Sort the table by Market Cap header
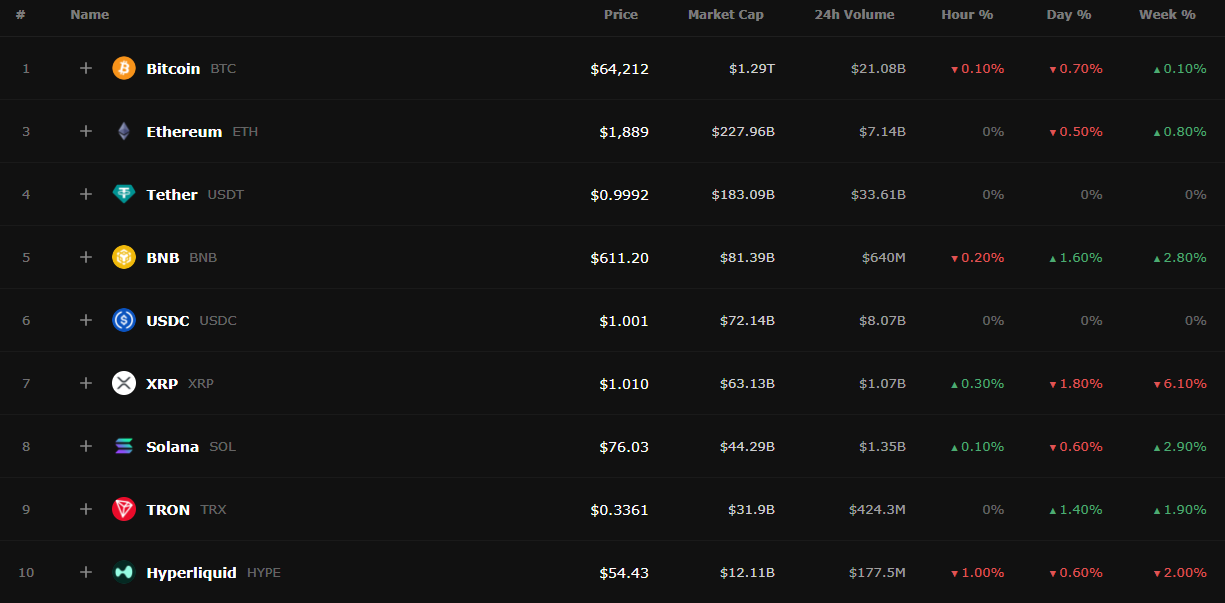The image size is (1225, 603). point(726,15)
